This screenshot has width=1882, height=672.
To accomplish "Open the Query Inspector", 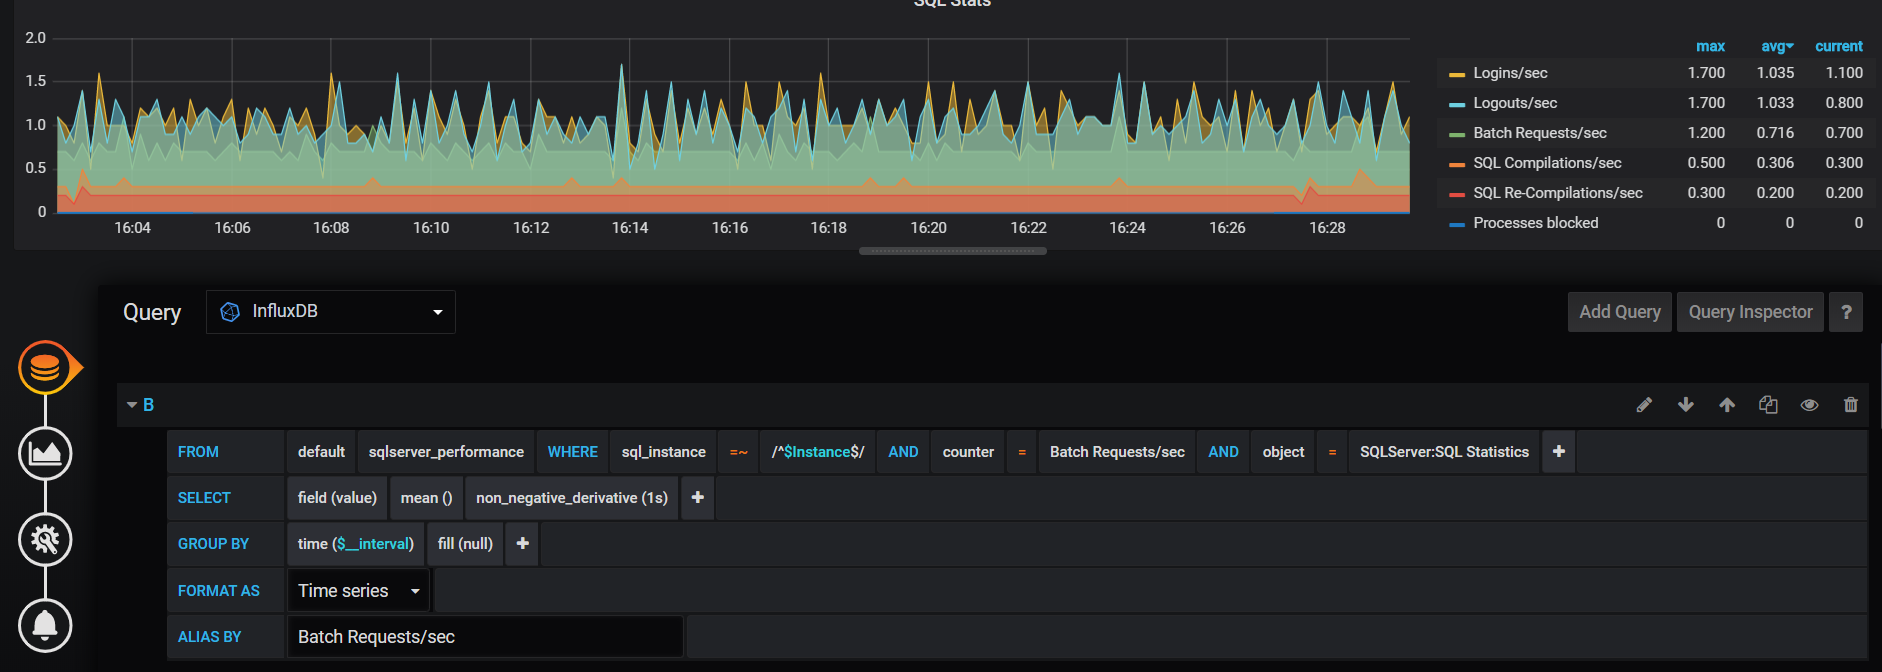I will pos(1750,312).
